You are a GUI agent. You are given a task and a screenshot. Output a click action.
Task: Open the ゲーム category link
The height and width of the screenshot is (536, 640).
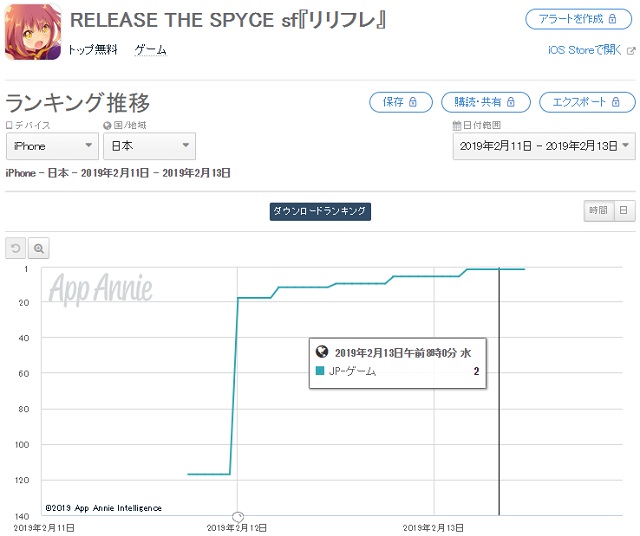point(151,50)
